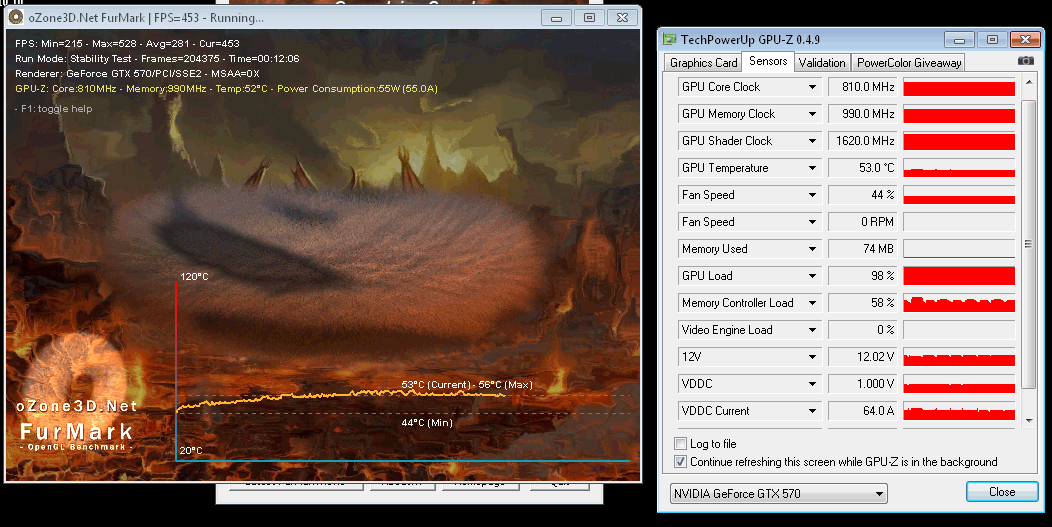
Task: Select the Sensors tab
Action: (768, 61)
